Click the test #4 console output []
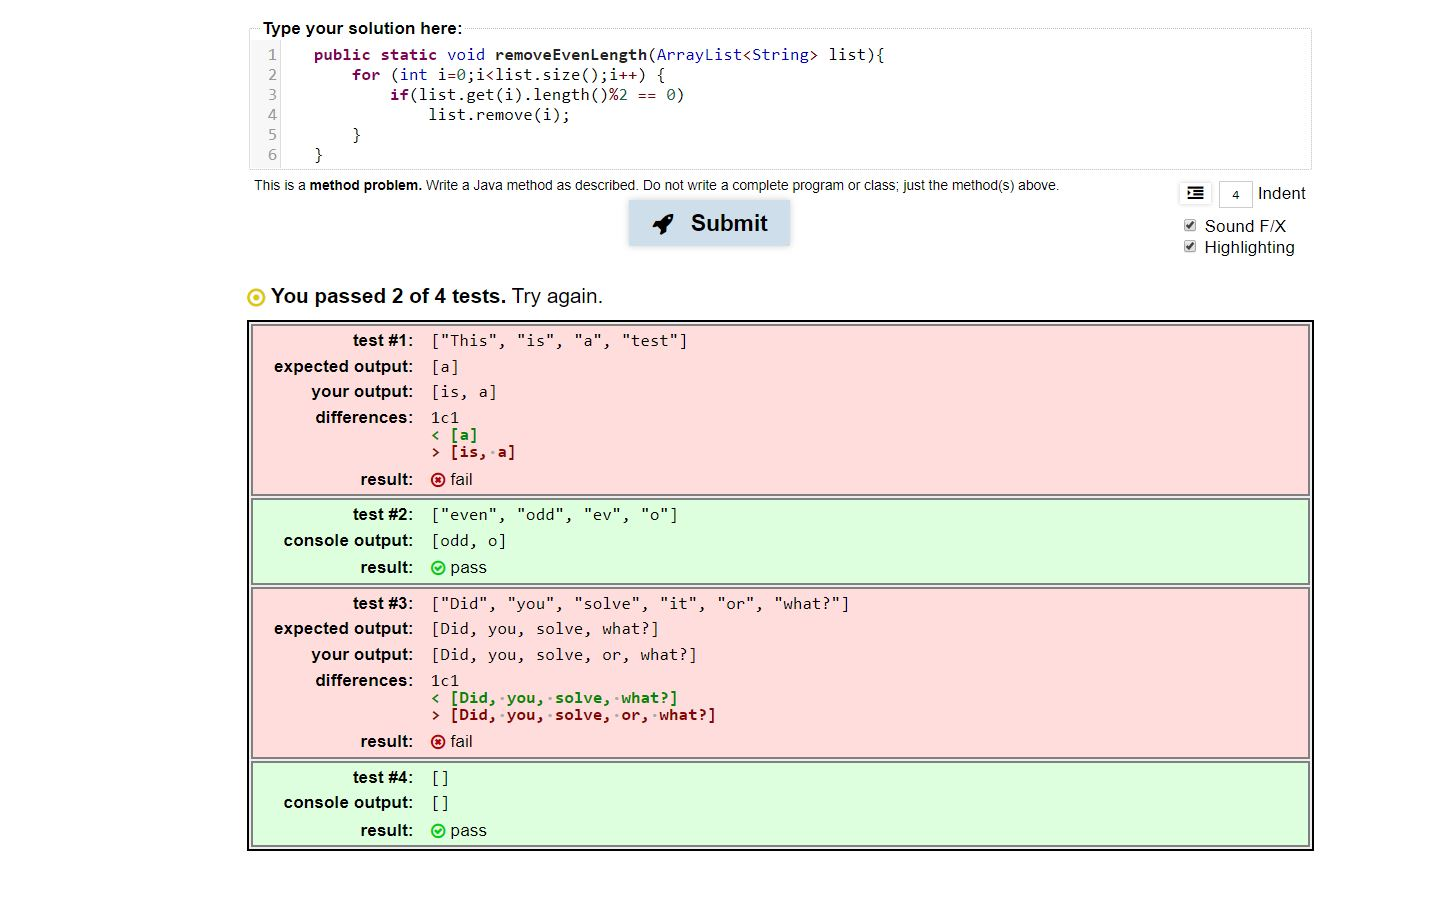The image size is (1456, 914). click(440, 803)
